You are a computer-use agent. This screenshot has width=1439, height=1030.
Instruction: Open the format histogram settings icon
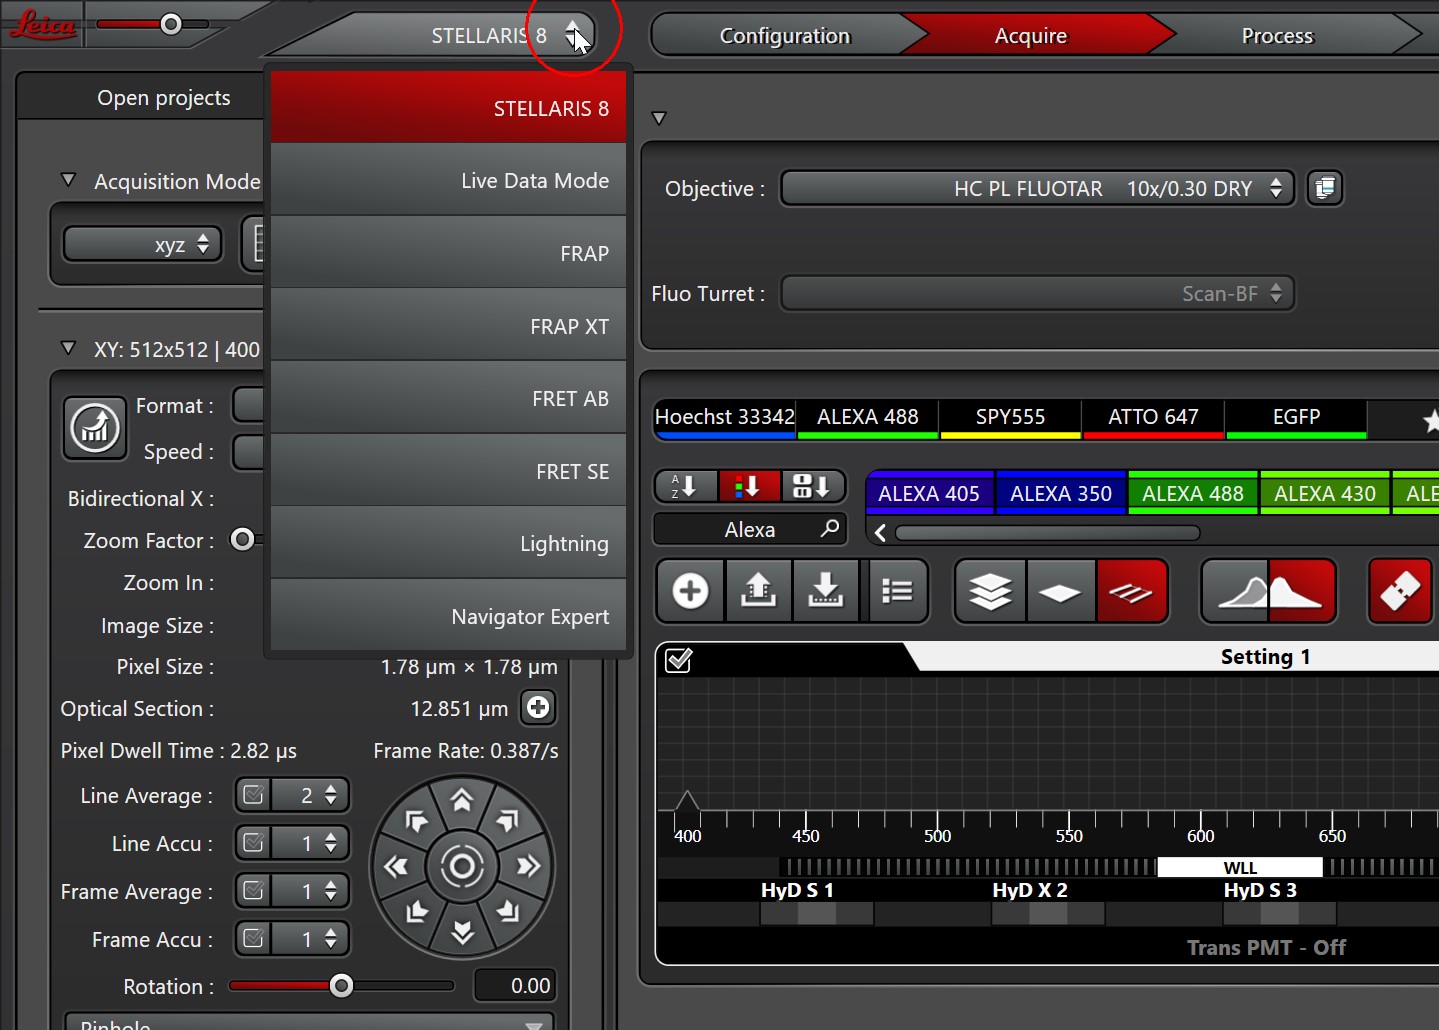95,428
